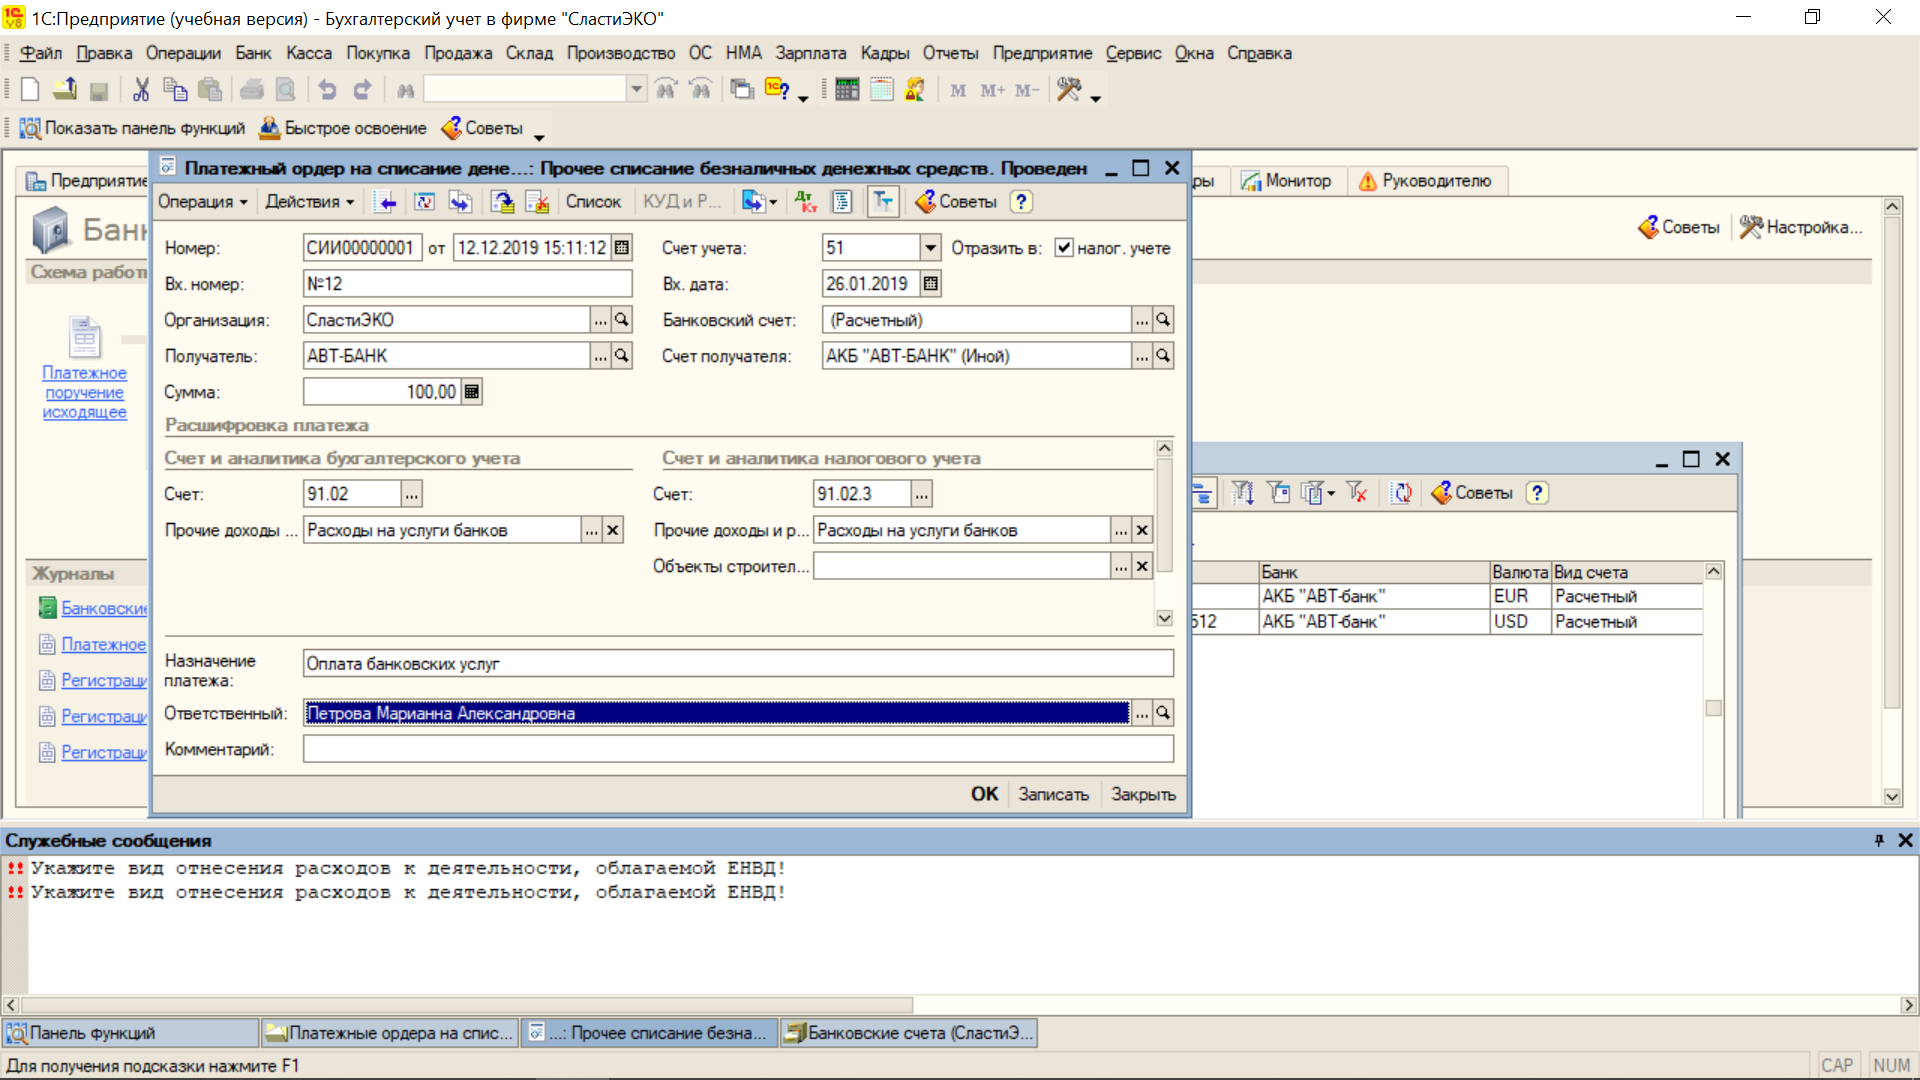Click magnifier icon next to Организация field
This screenshot has width=1920, height=1080.
(x=622, y=320)
